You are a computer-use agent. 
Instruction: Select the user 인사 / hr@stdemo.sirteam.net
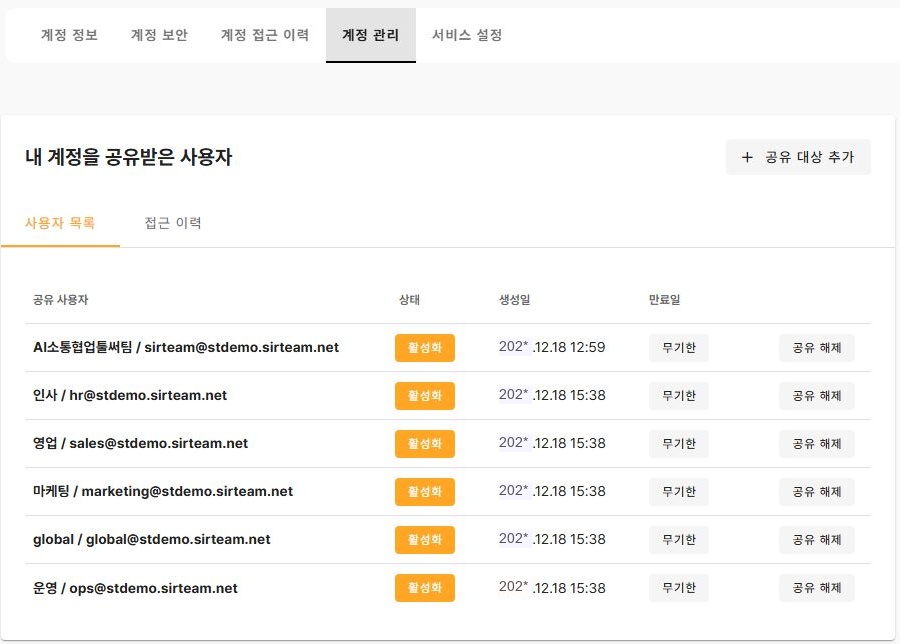pos(130,395)
